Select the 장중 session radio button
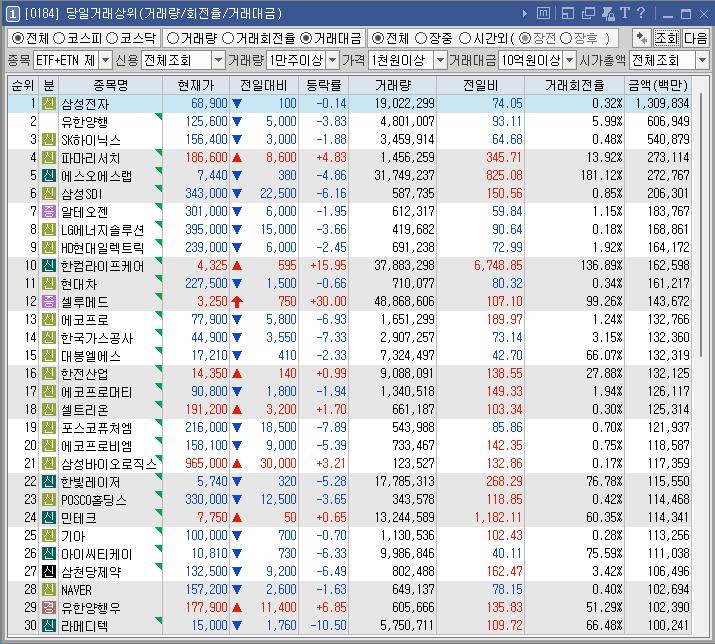The image size is (715, 644). (421, 38)
